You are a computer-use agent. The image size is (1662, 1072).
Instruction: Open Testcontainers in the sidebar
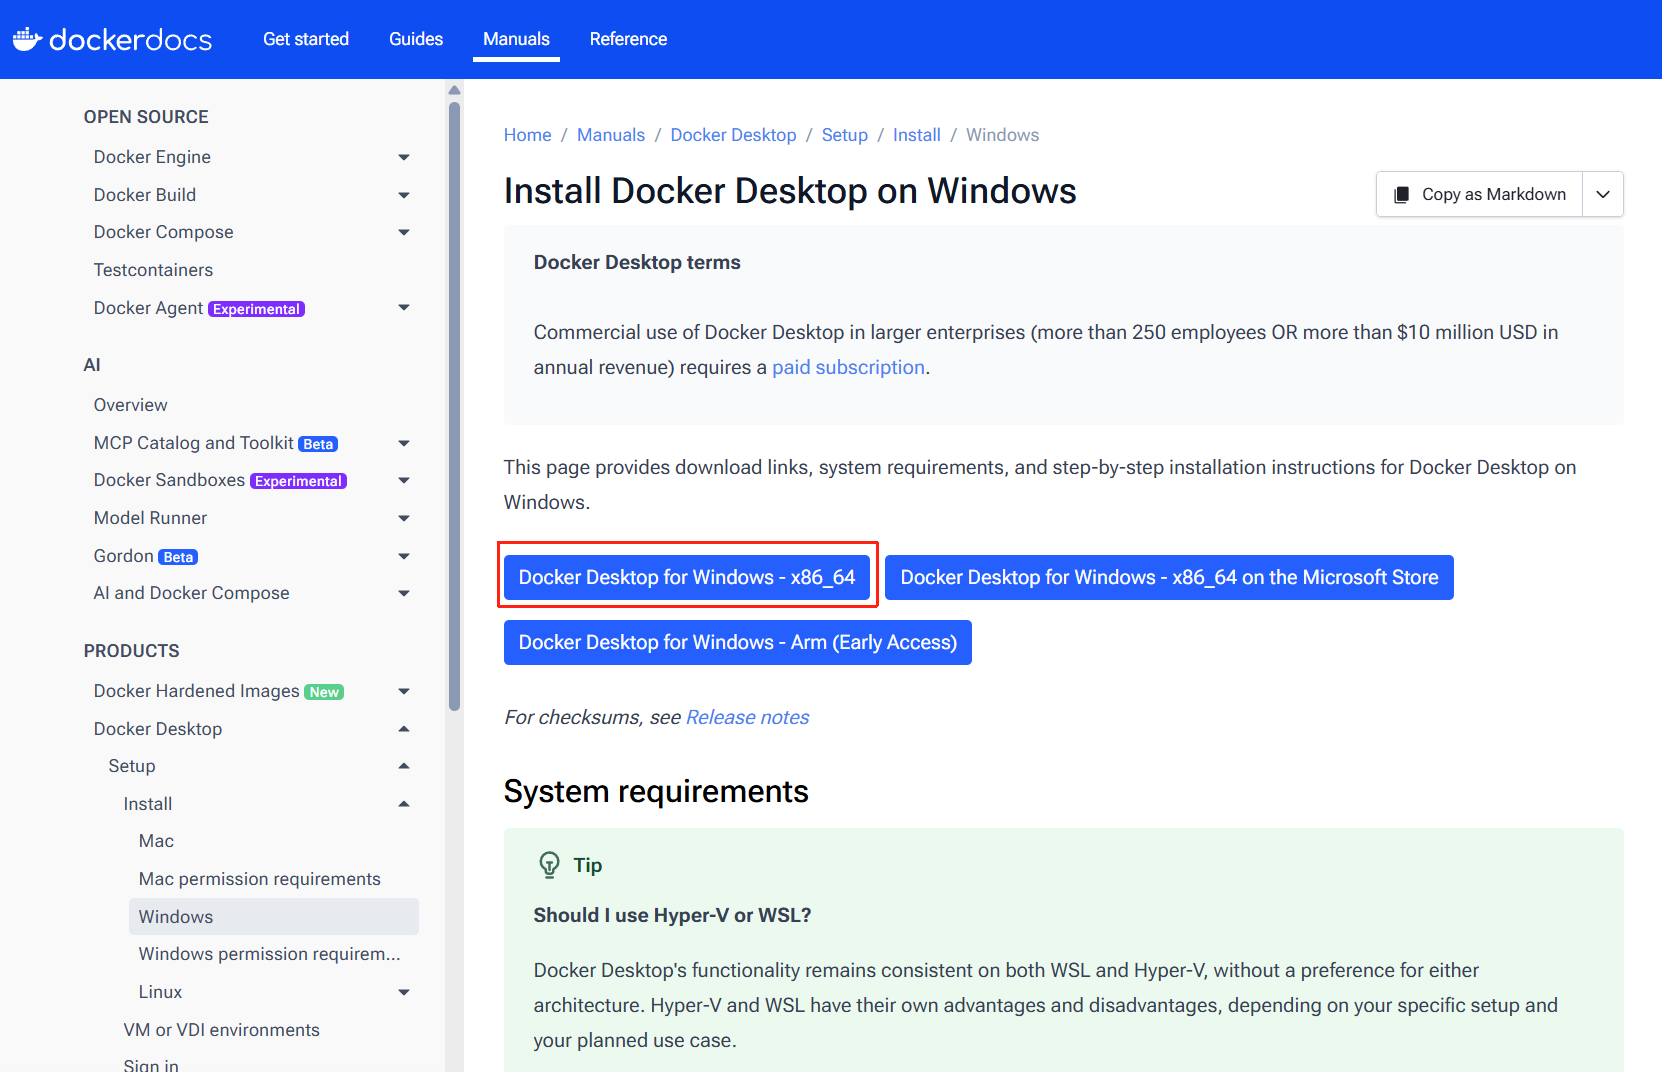153,270
